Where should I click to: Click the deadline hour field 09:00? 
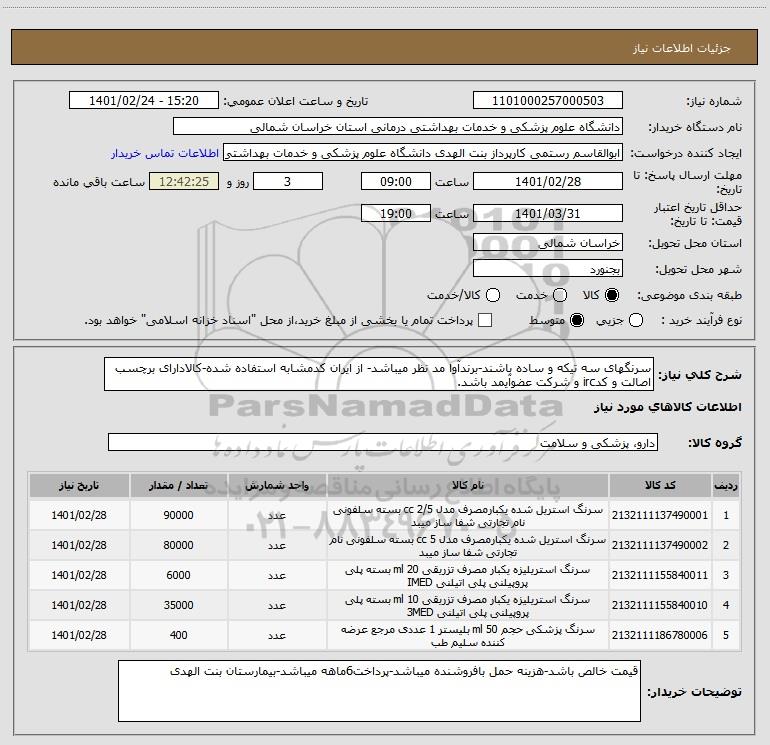[x=396, y=181]
